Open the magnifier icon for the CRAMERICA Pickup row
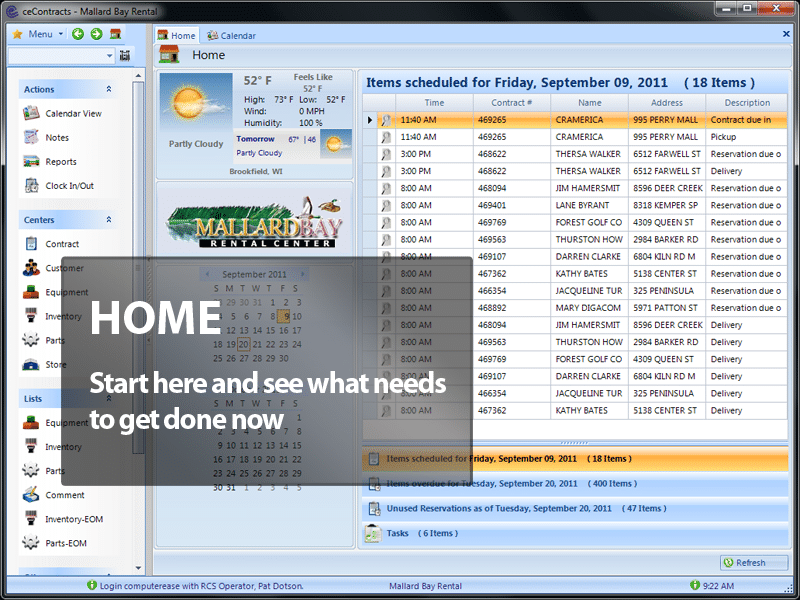 (386, 137)
